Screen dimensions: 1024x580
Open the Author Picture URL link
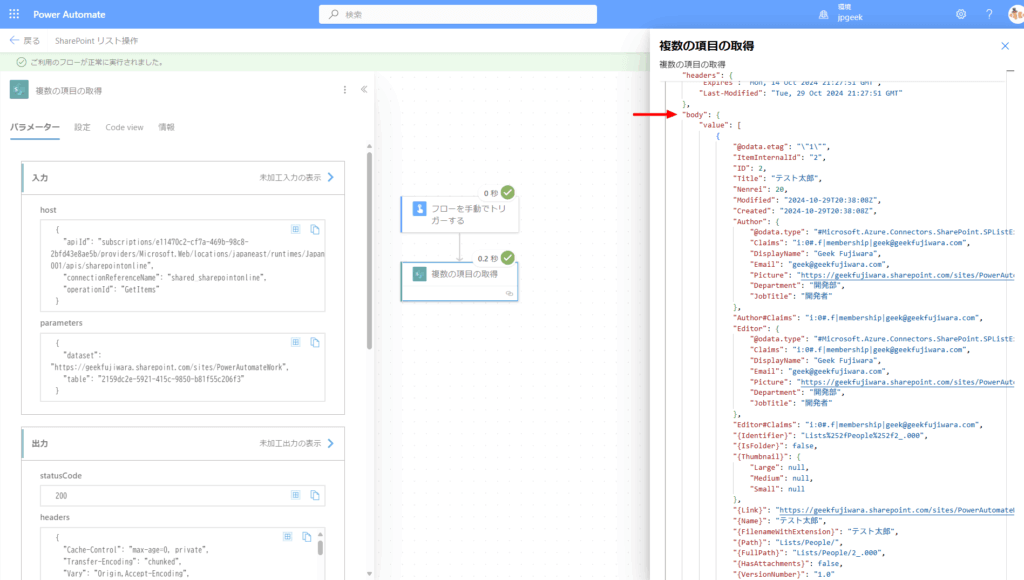pos(907,275)
